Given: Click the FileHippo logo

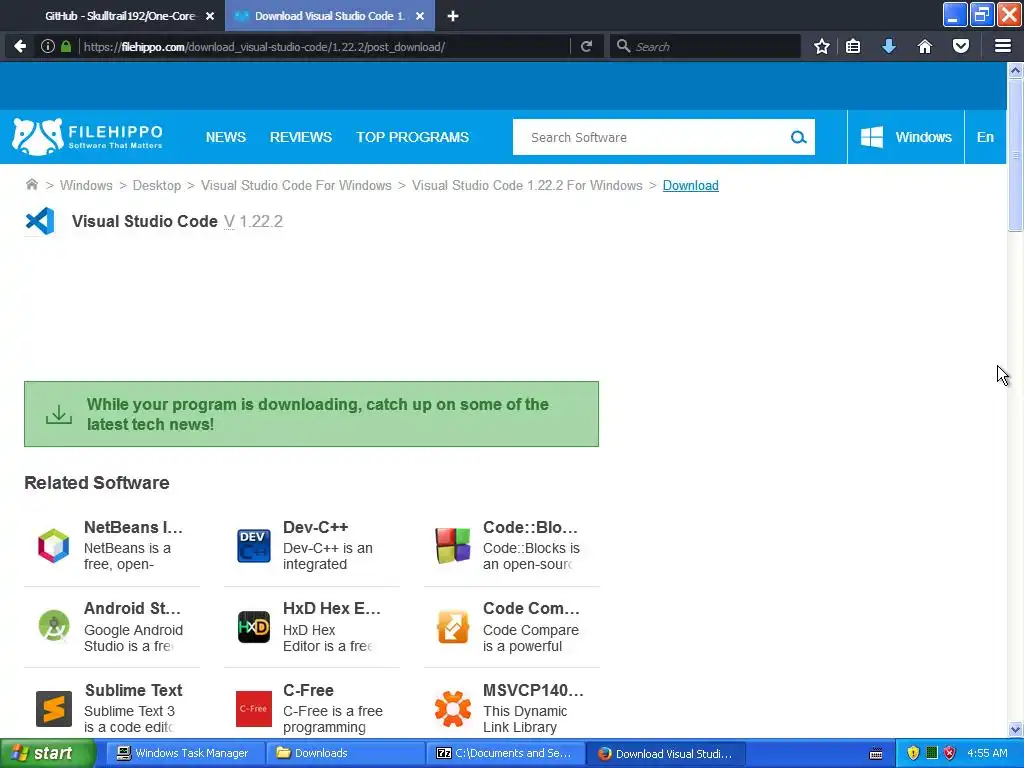Looking at the screenshot, I should (87, 137).
